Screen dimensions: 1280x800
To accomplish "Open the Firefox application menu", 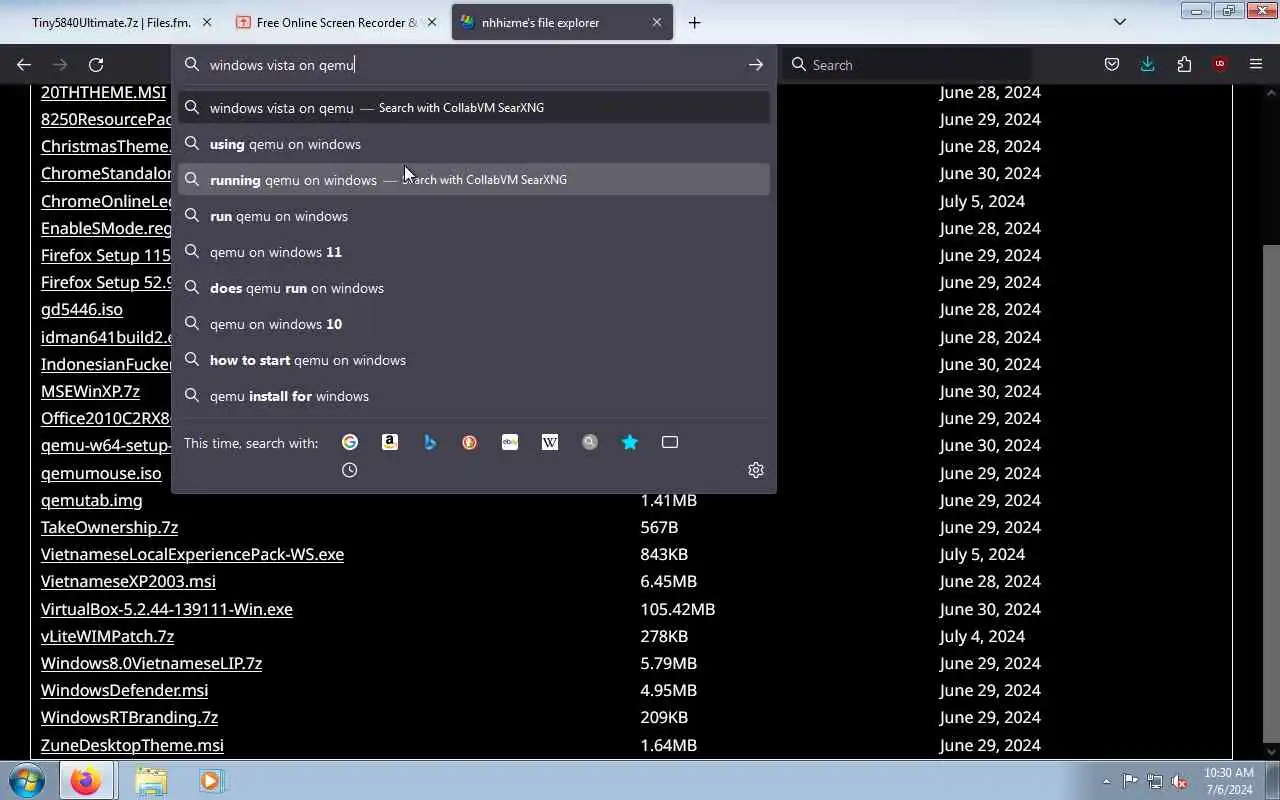I will pos(1256,65).
